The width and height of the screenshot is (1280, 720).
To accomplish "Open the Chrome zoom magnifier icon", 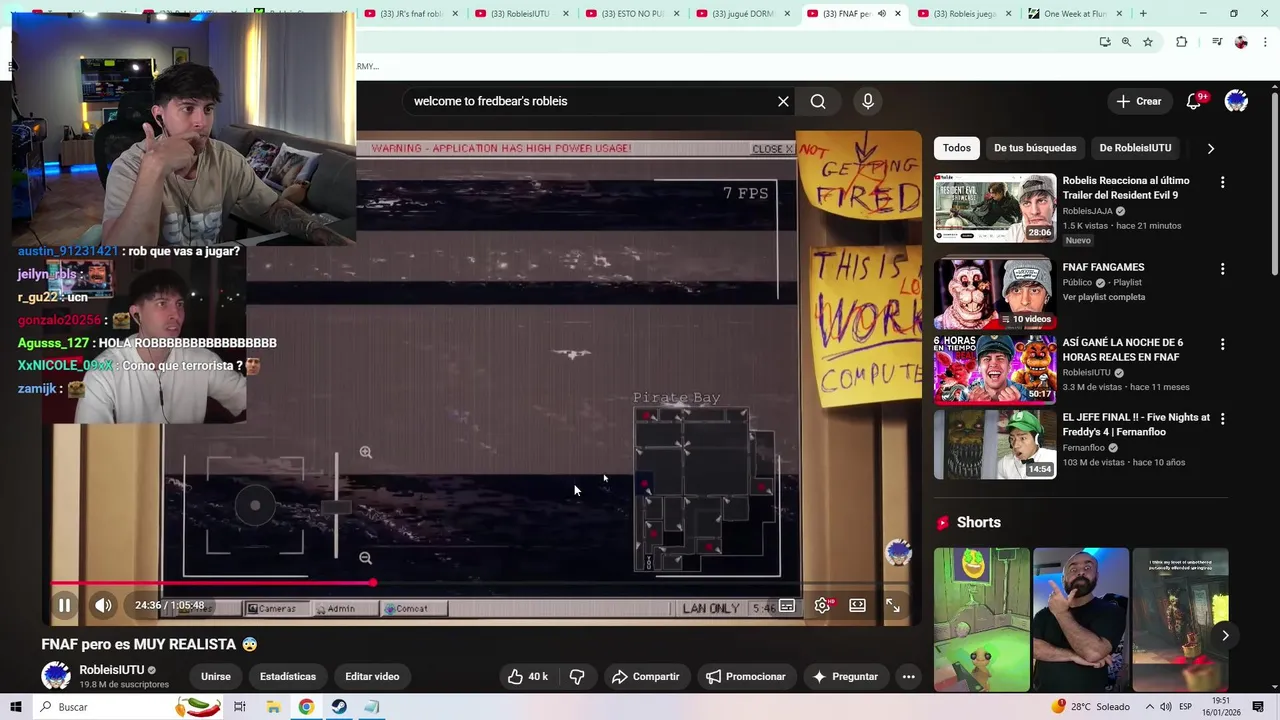I will [1126, 42].
